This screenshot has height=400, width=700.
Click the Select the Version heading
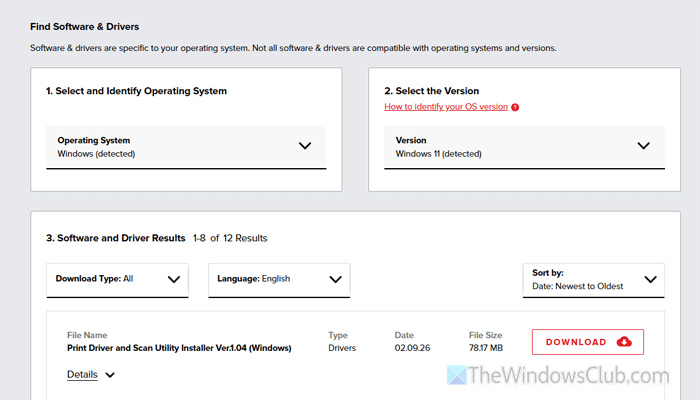point(431,91)
